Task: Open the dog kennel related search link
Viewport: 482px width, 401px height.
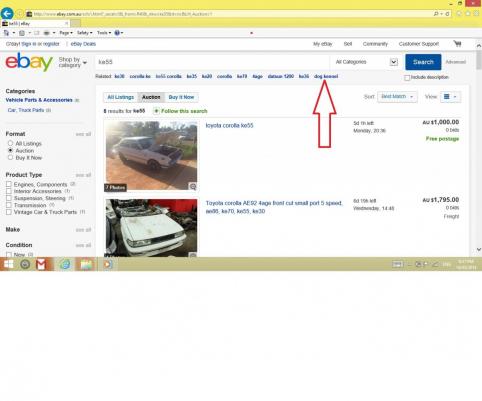Action: [326, 76]
